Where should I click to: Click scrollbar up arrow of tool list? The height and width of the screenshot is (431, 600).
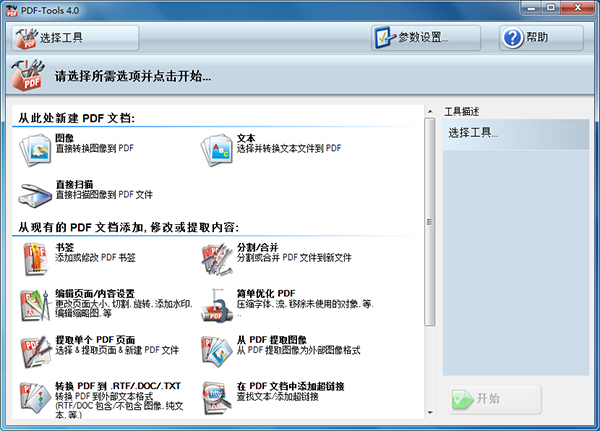(x=430, y=112)
